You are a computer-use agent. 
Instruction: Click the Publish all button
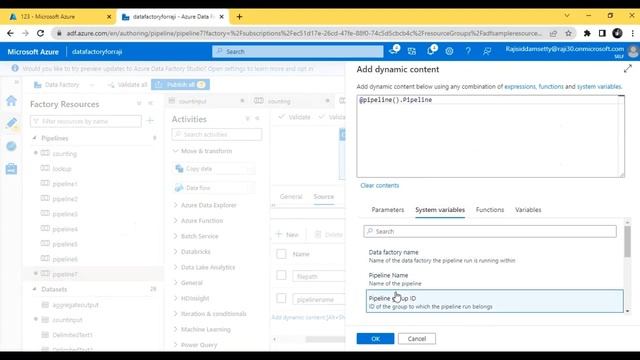[x=180, y=84]
